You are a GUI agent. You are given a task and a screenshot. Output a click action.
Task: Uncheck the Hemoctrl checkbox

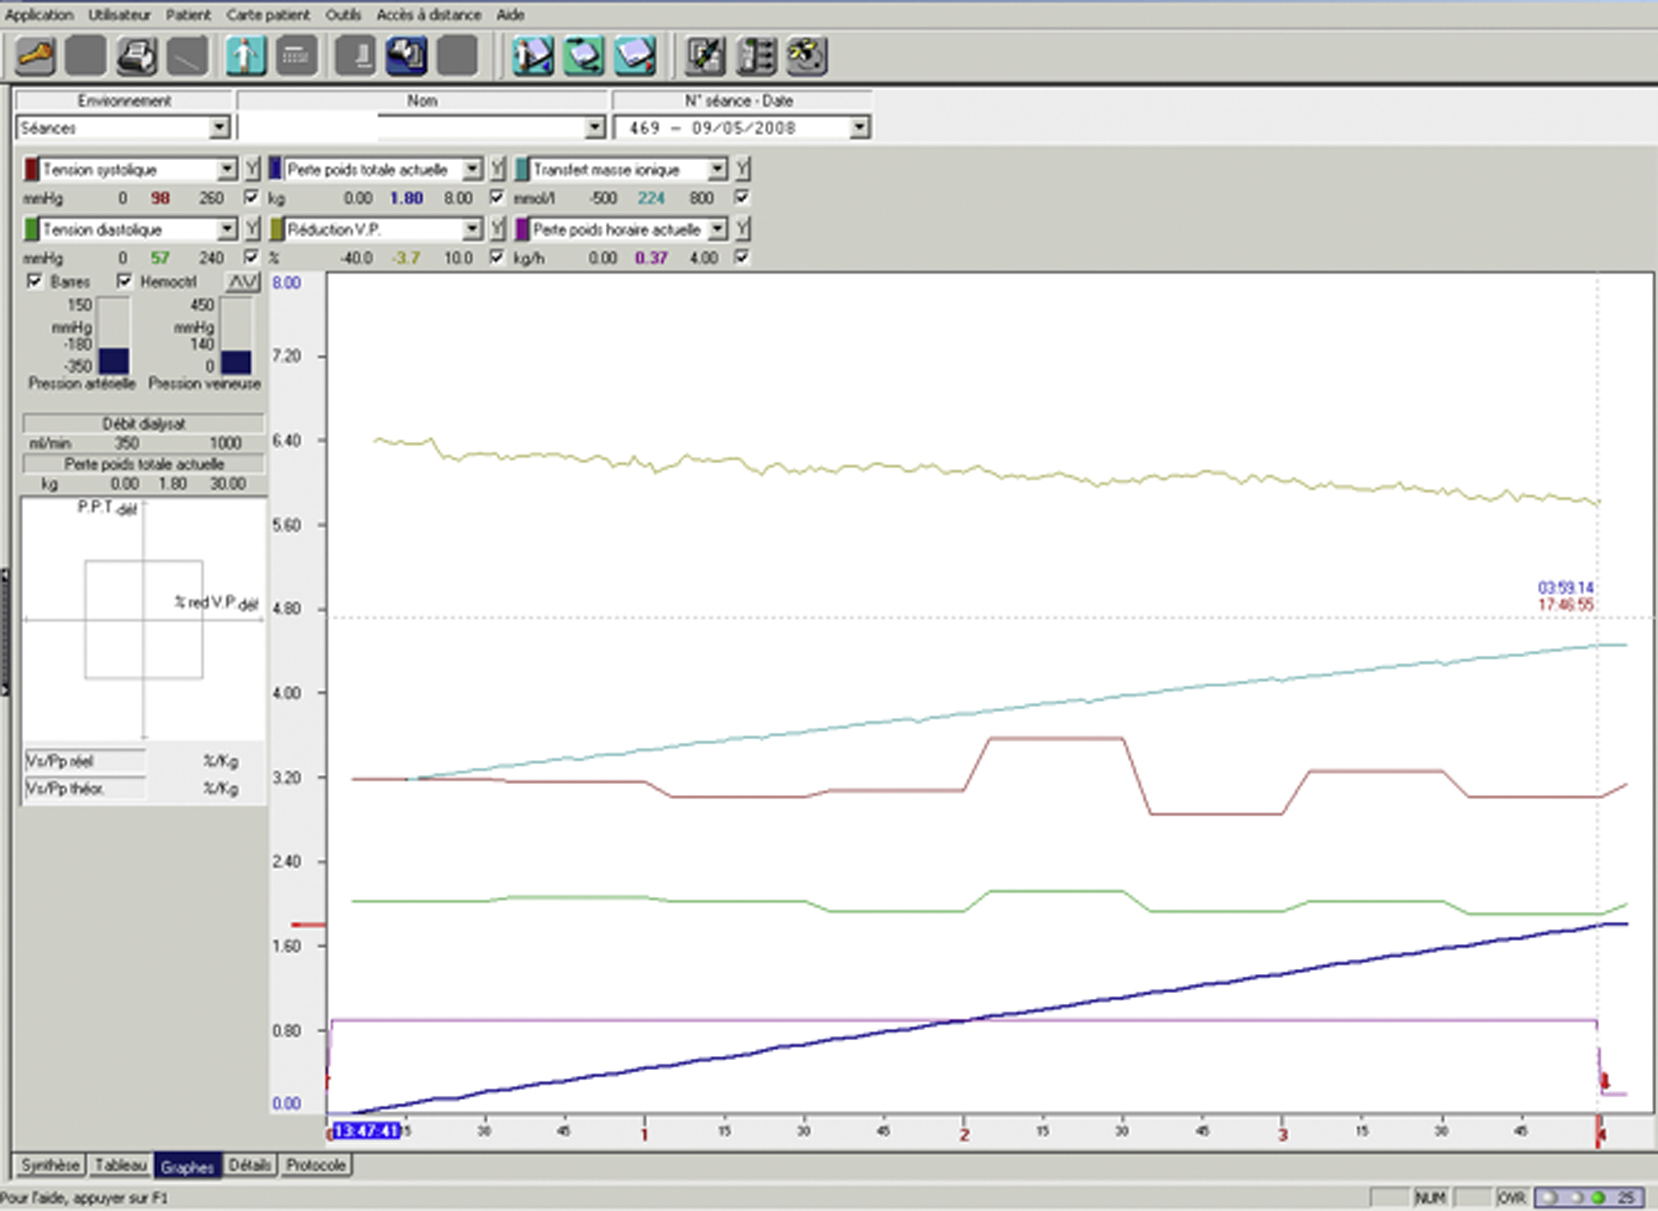click(124, 281)
